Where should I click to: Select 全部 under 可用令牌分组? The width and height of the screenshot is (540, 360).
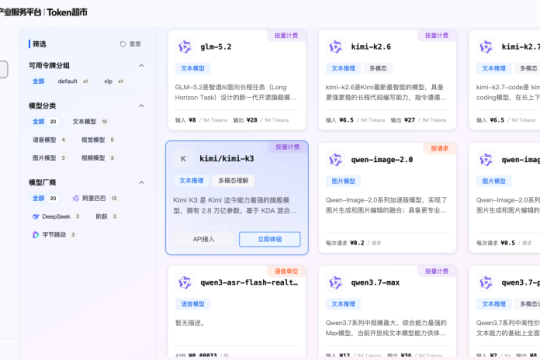[39, 81]
